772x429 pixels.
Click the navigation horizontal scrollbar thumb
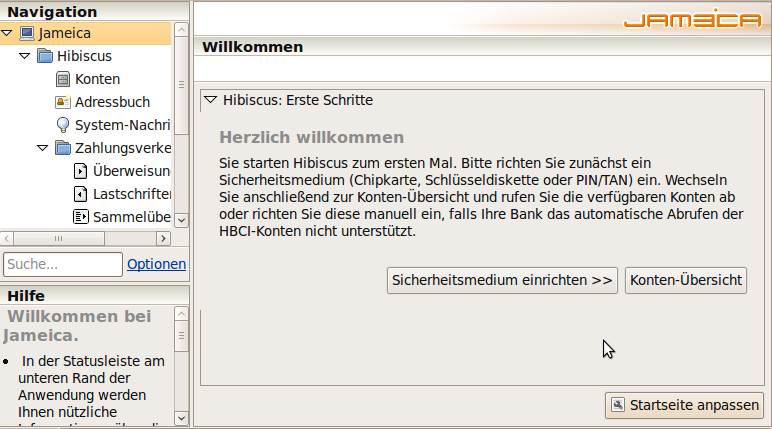click(x=59, y=238)
